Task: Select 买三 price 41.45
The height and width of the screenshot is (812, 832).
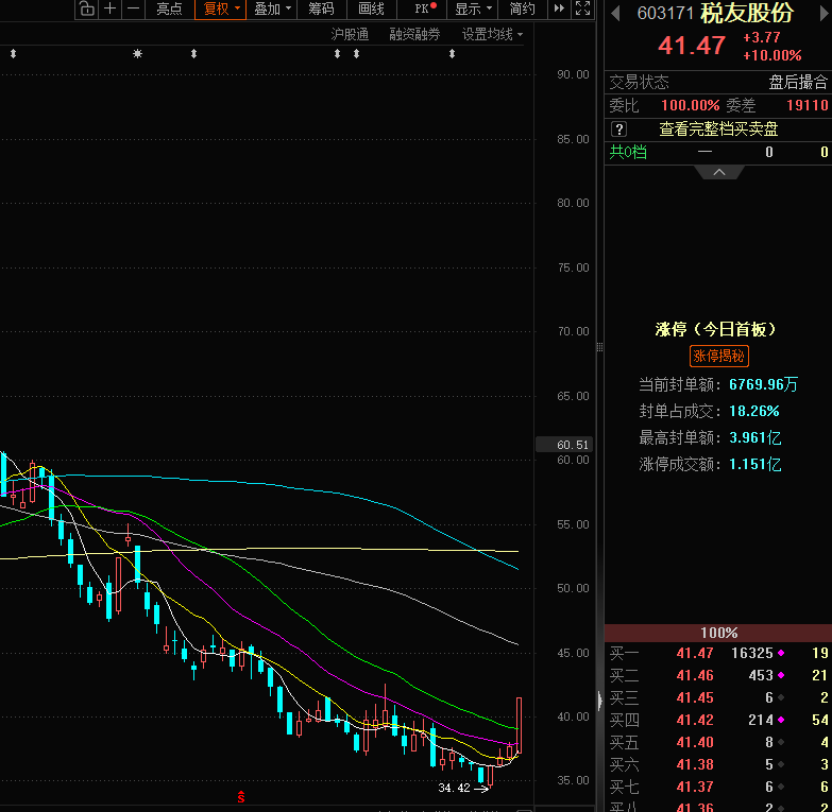Action: coord(695,697)
